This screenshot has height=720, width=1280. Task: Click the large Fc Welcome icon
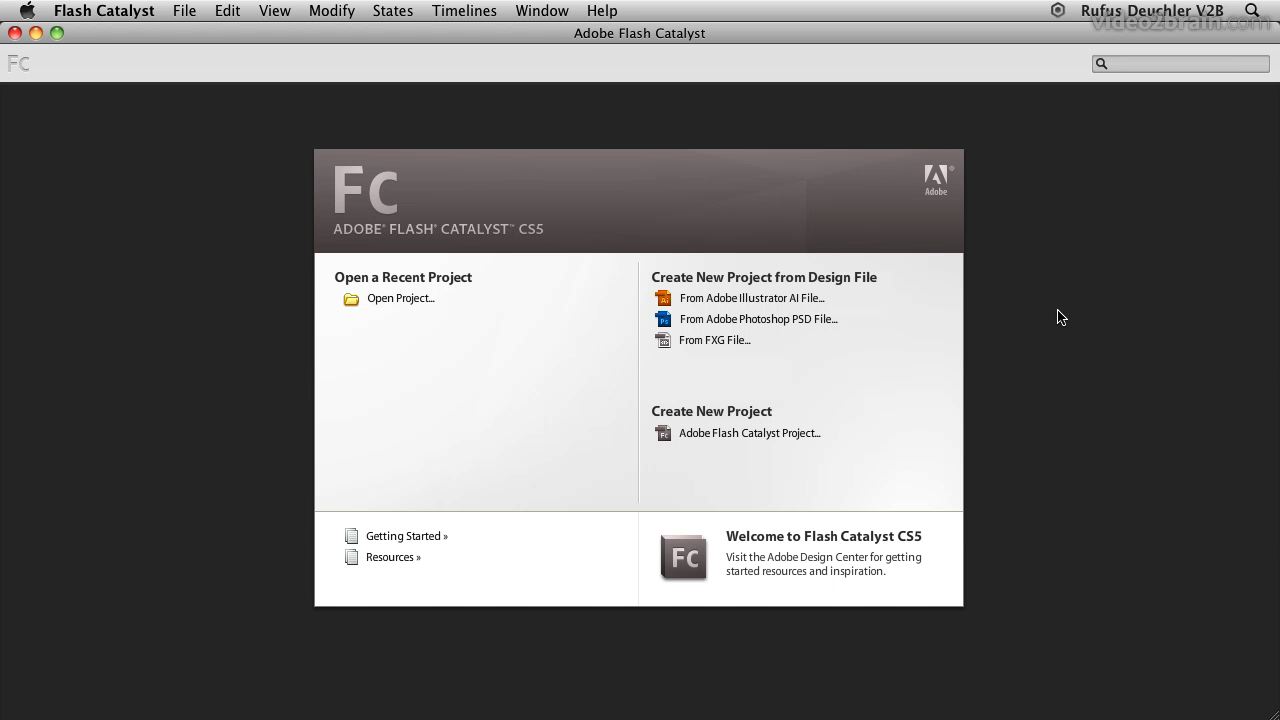(684, 556)
